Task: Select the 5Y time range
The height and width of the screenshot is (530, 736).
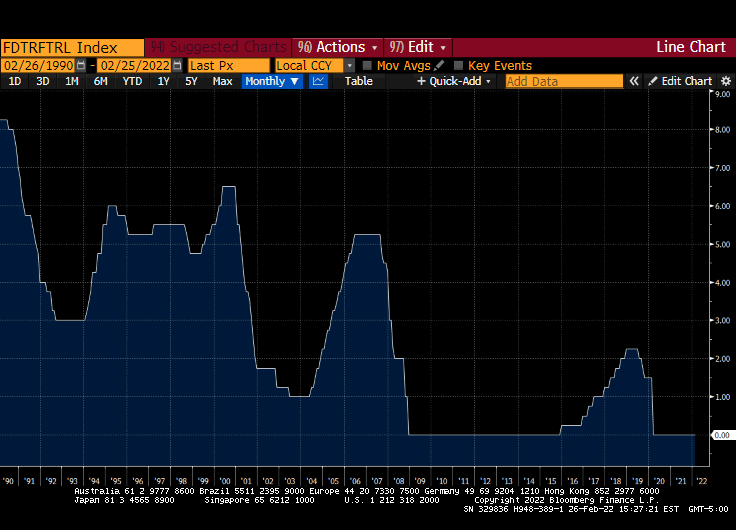Action: [x=191, y=81]
